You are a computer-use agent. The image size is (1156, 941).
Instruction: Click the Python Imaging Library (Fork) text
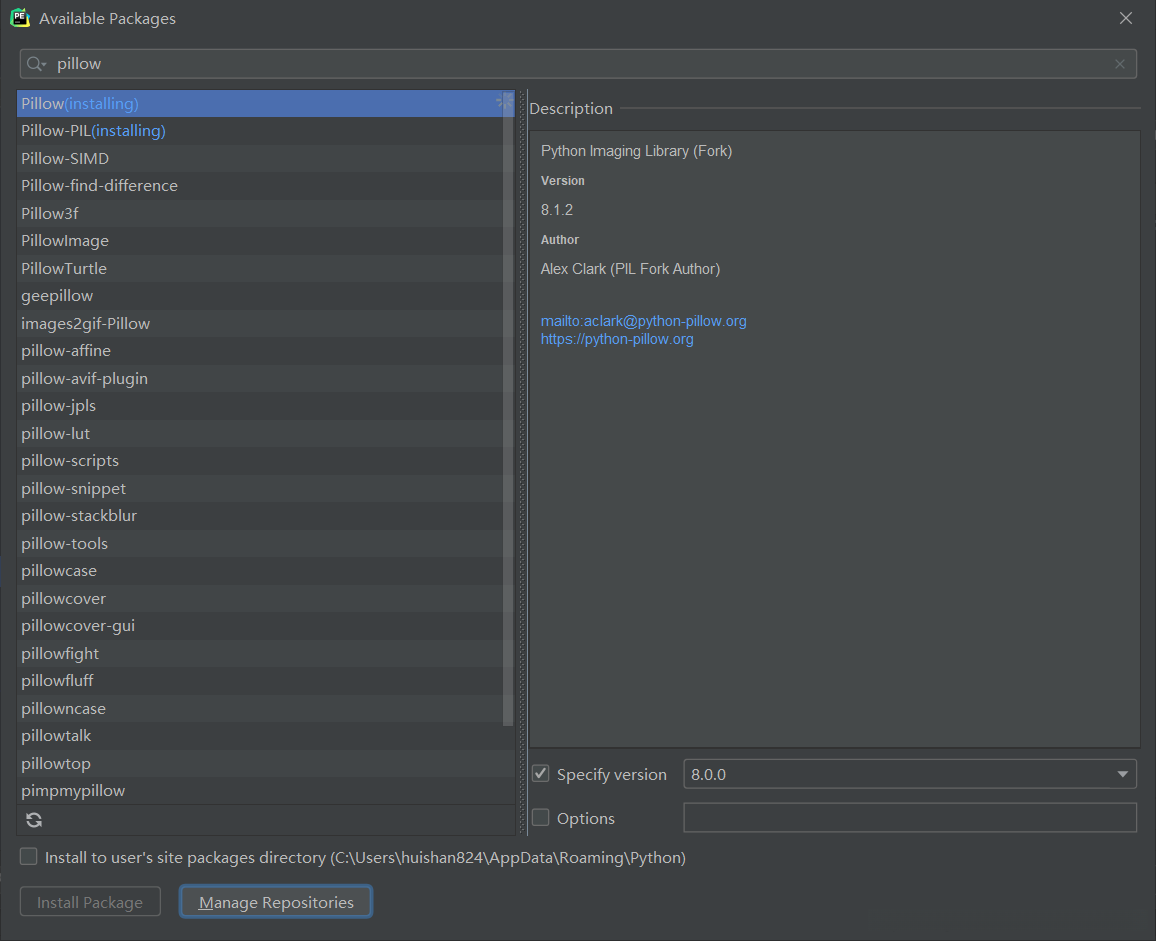[636, 151]
